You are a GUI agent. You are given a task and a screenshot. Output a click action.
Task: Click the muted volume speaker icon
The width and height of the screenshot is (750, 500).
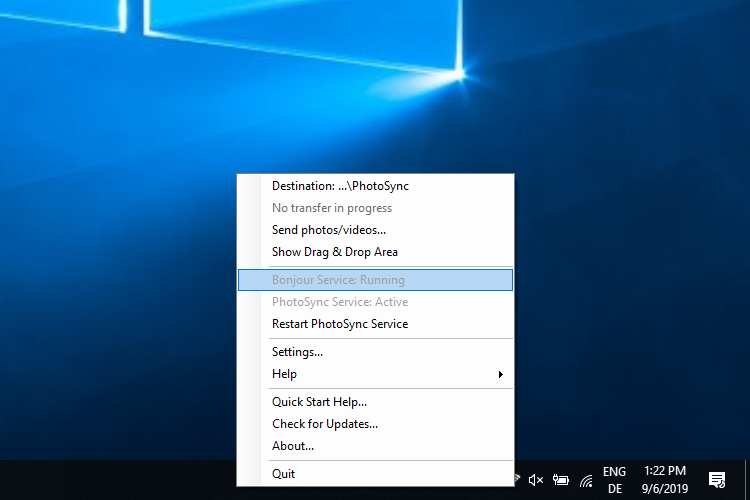point(536,480)
